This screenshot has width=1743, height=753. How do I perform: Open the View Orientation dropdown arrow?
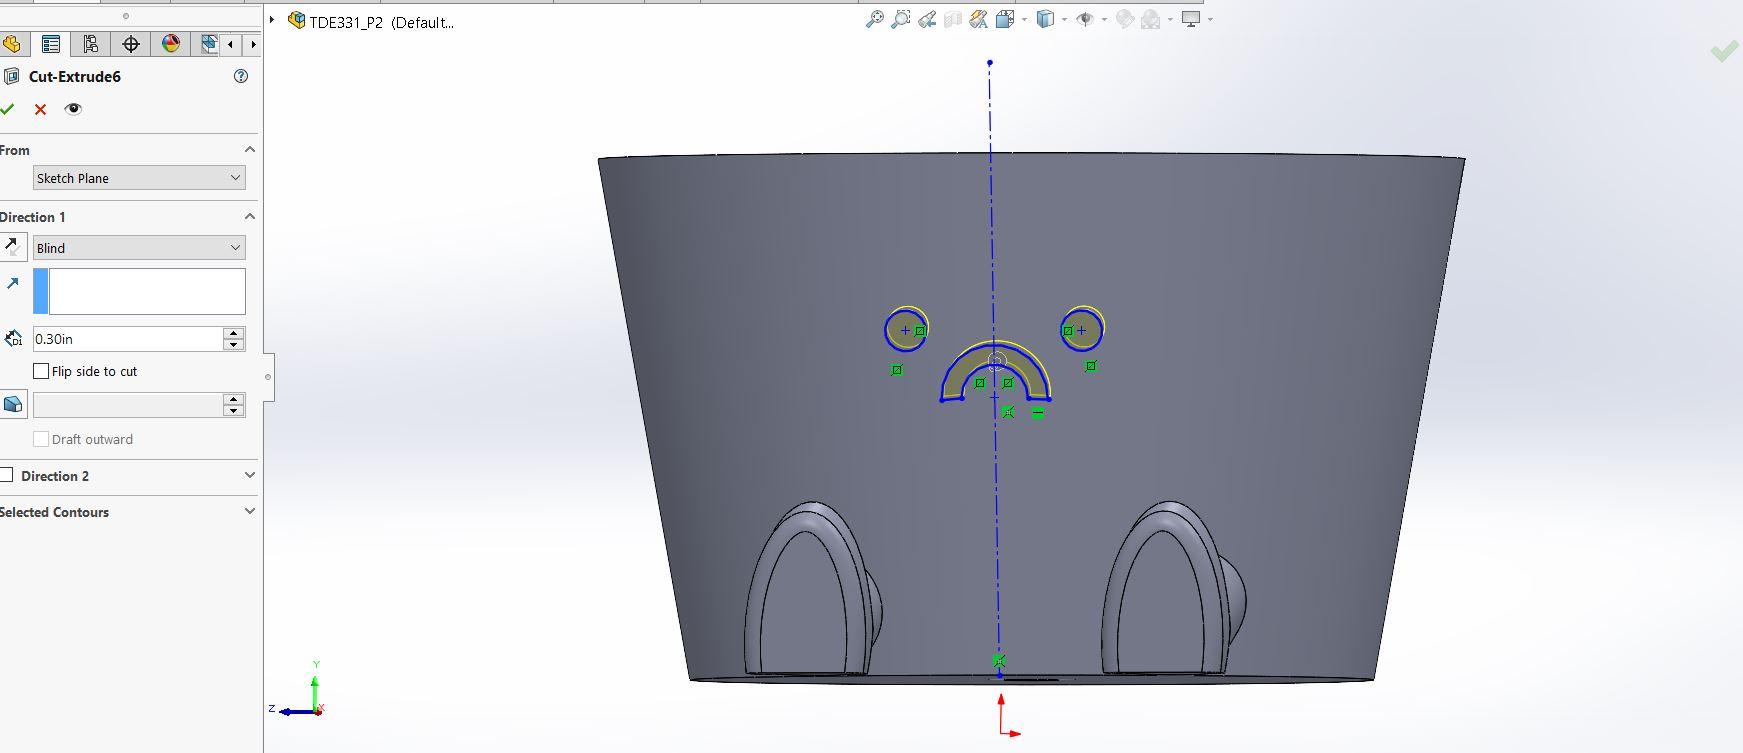click(x=1024, y=19)
